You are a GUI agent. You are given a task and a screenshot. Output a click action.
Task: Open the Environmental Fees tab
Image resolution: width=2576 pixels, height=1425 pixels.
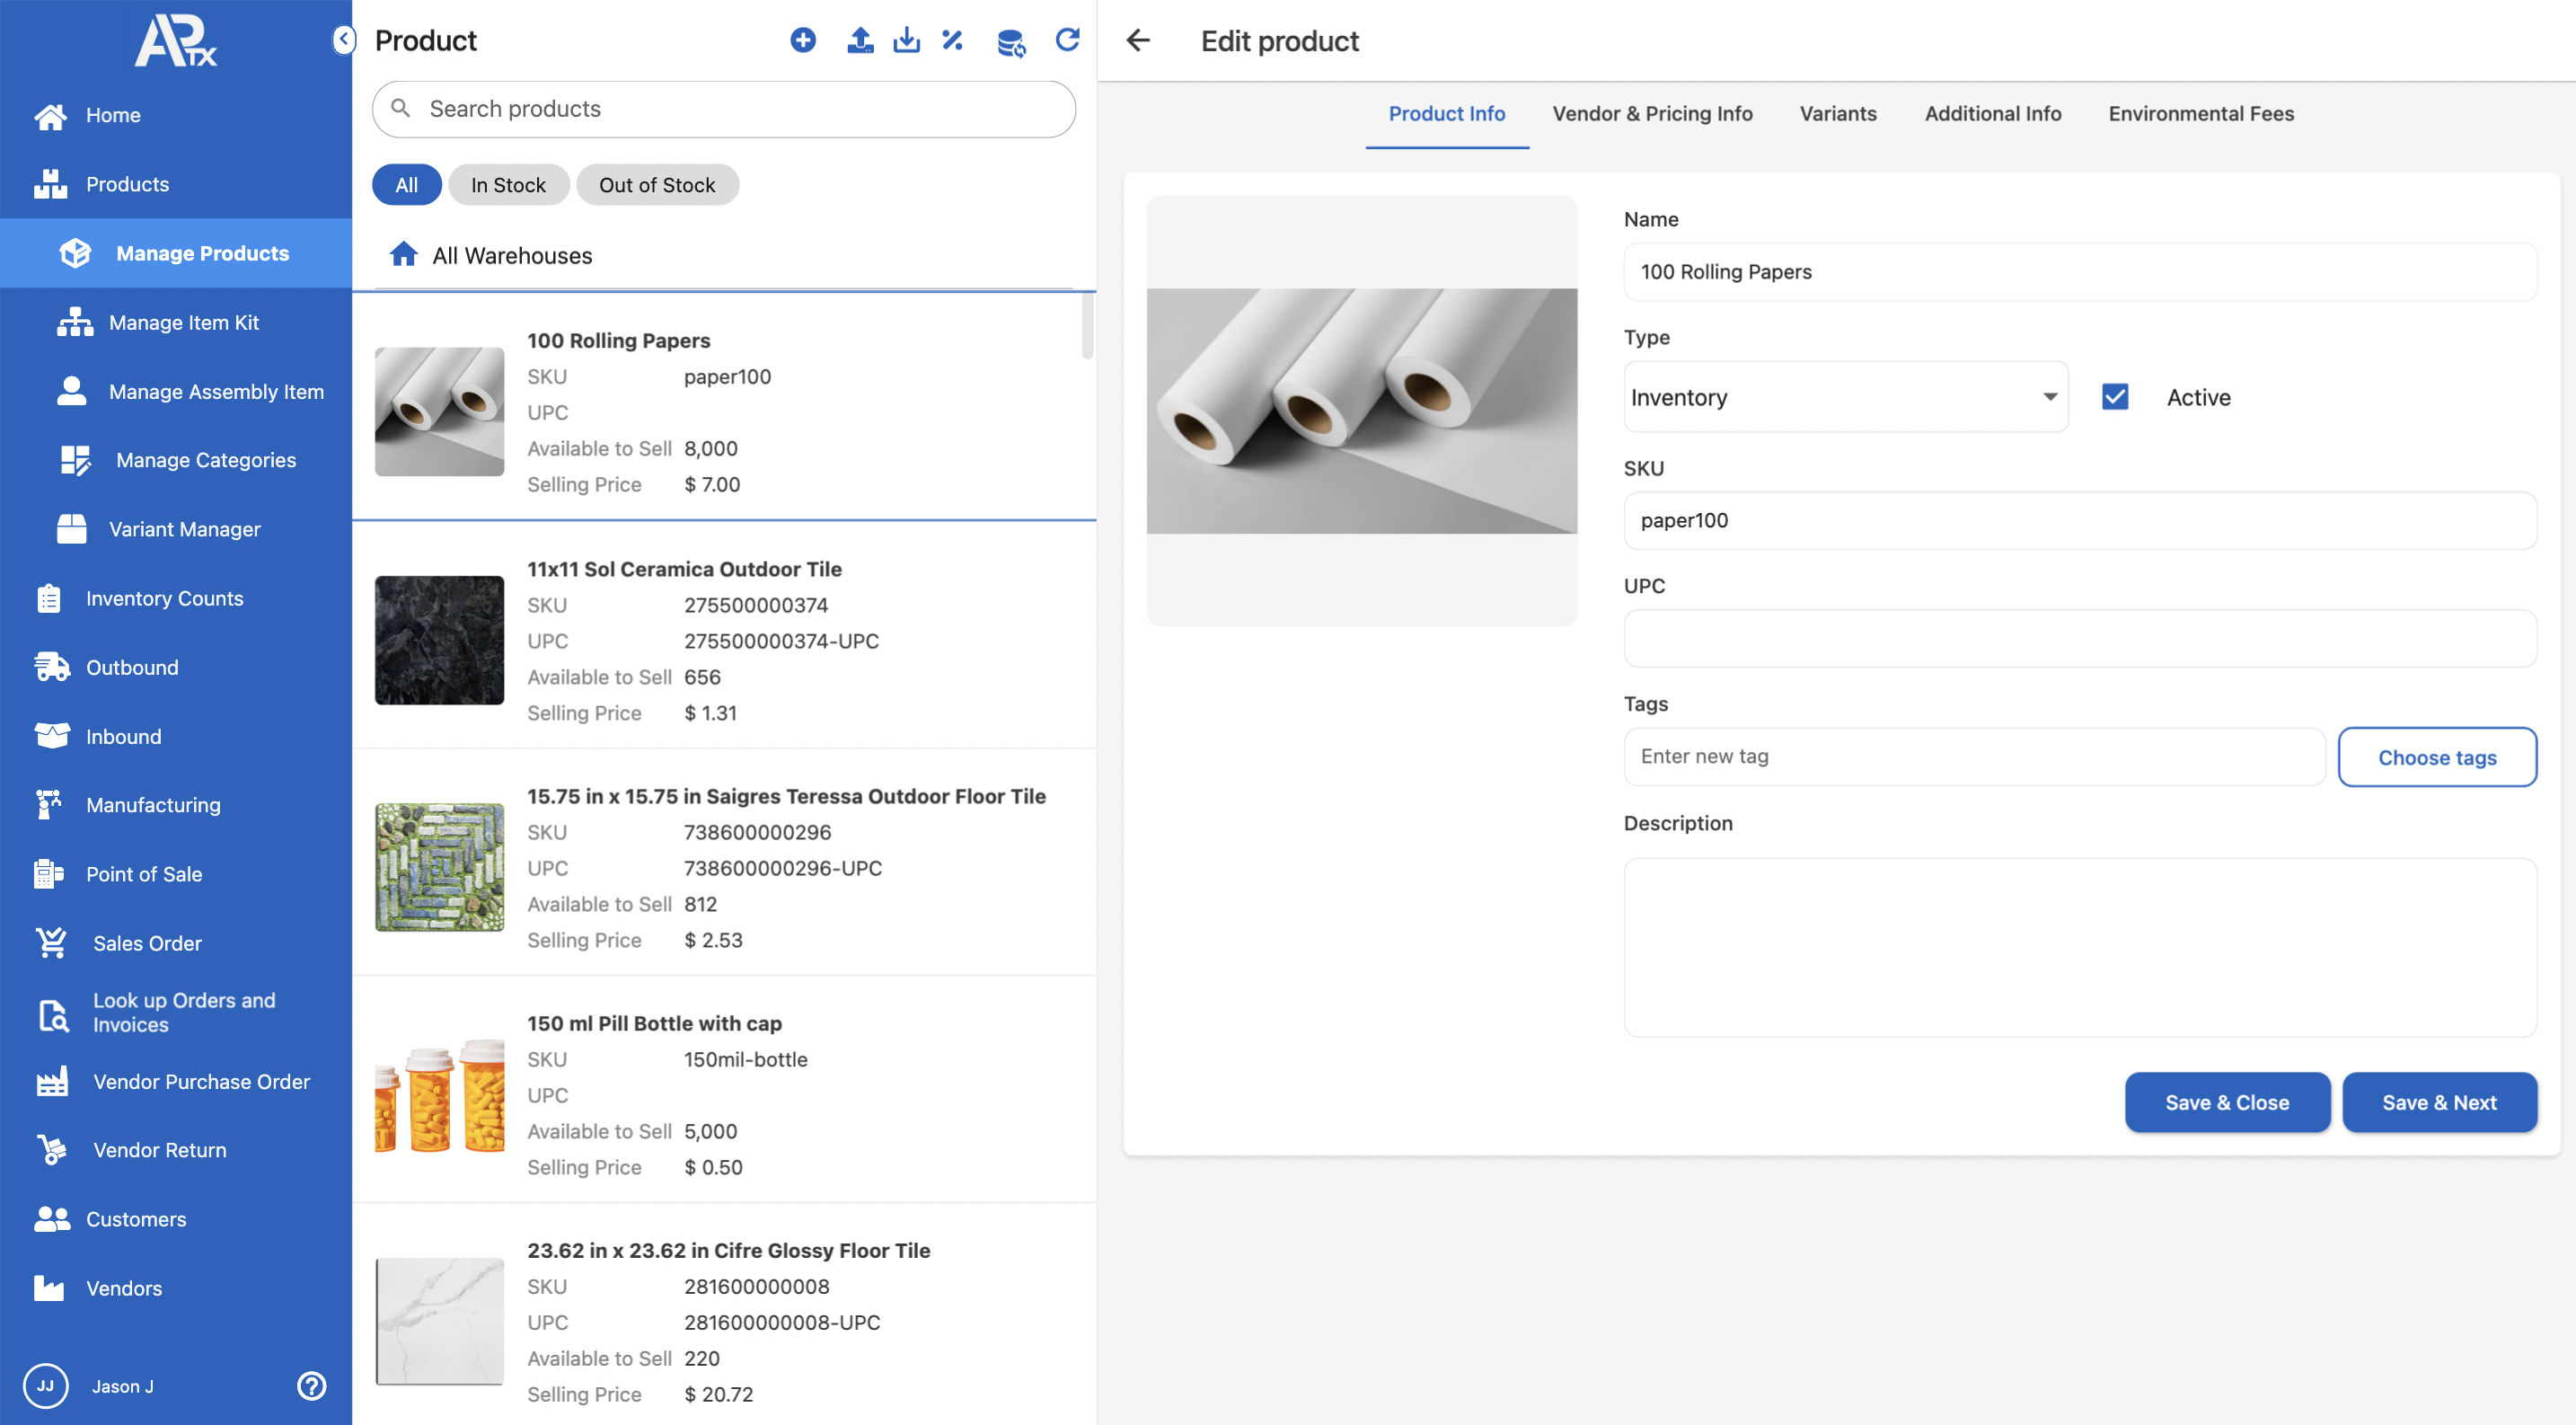(x=2200, y=114)
